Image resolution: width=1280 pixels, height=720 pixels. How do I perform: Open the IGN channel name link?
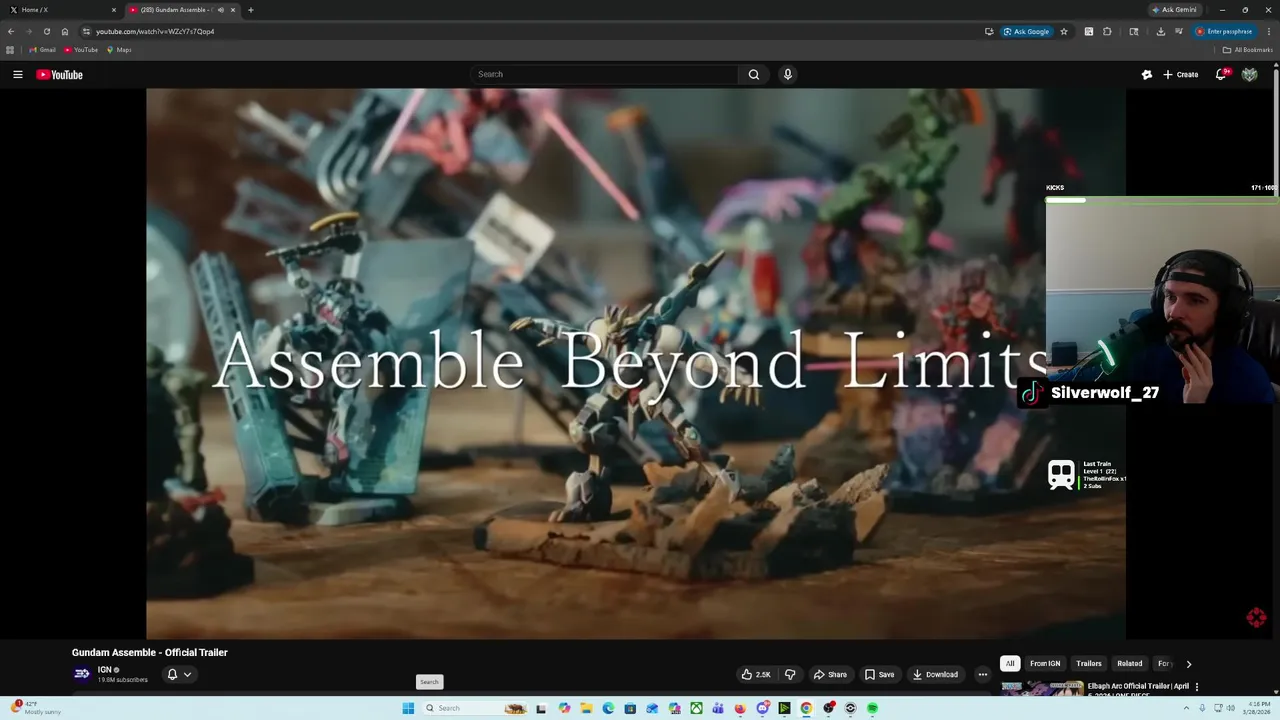pyautogui.click(x=105, y=670)
